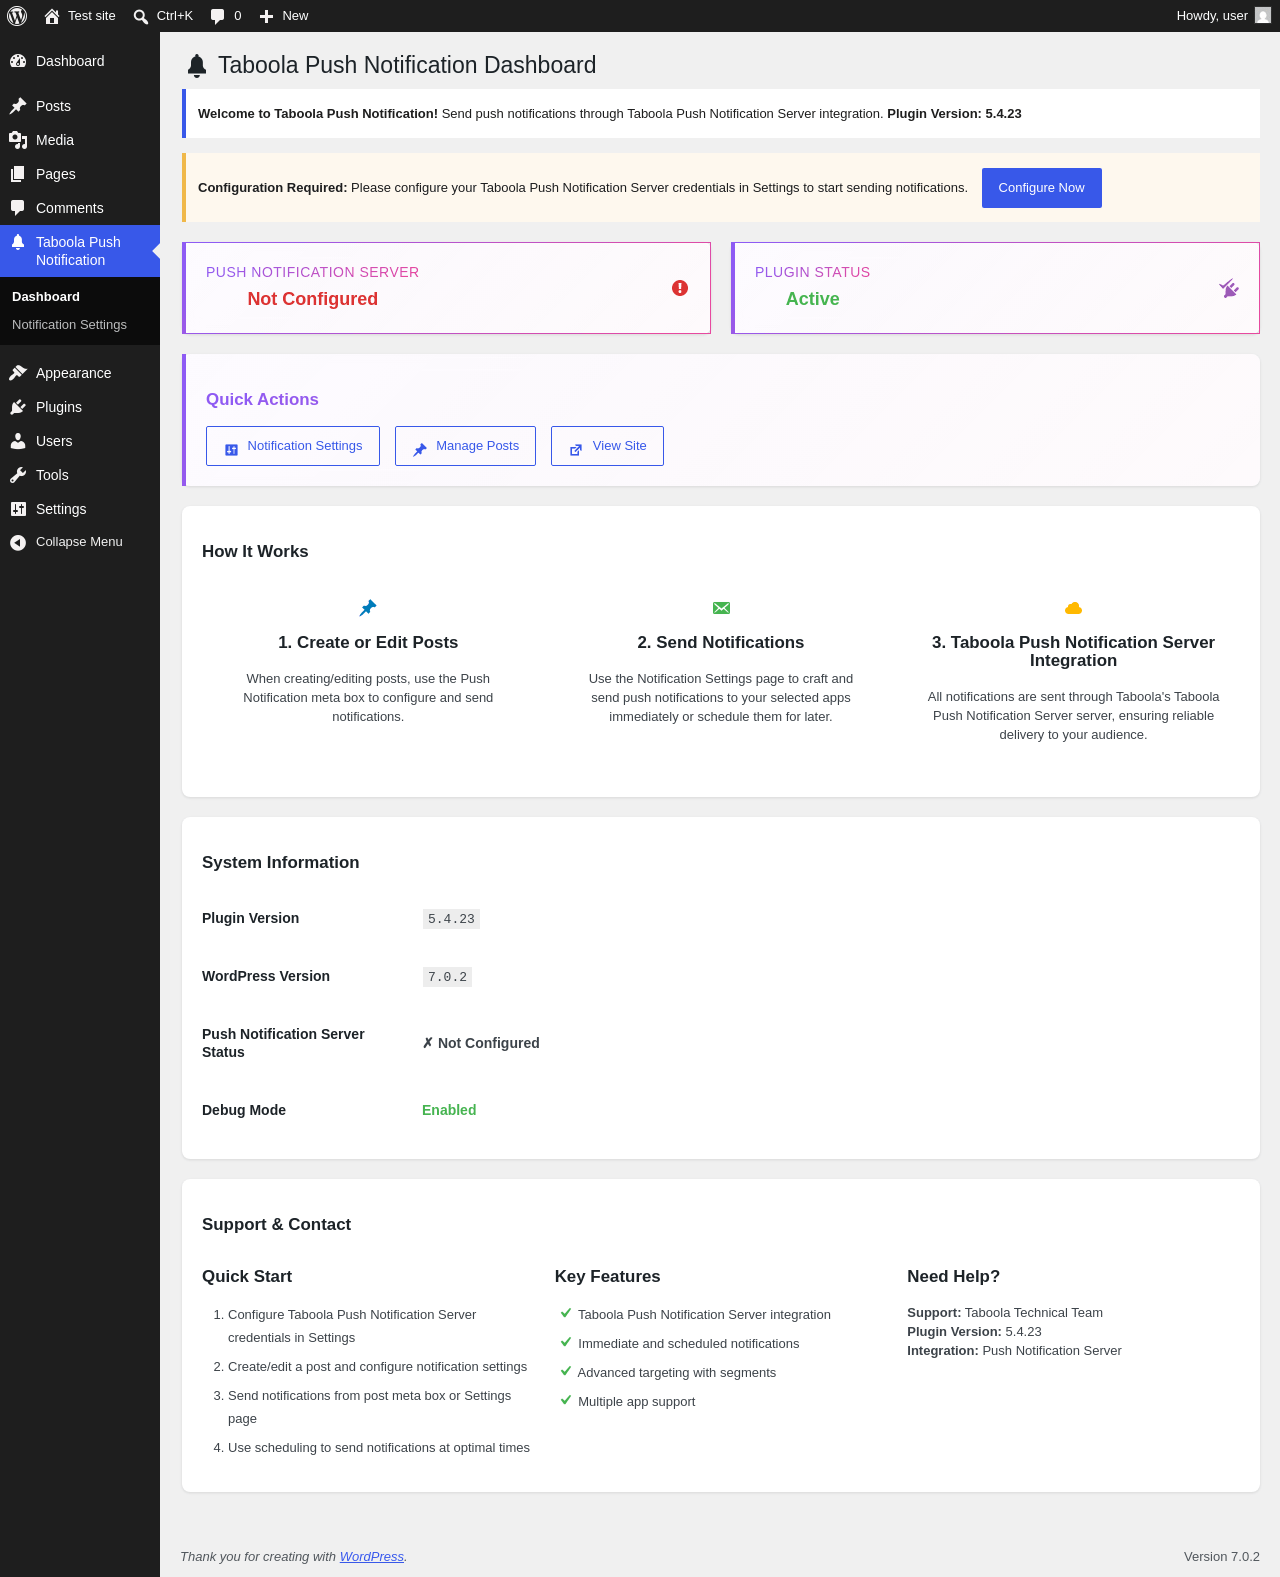This screenshot has width=1280, height=1577.
Task: Click the 'Support: Taboola Technical Team' line
Action: [1005, 1313]
